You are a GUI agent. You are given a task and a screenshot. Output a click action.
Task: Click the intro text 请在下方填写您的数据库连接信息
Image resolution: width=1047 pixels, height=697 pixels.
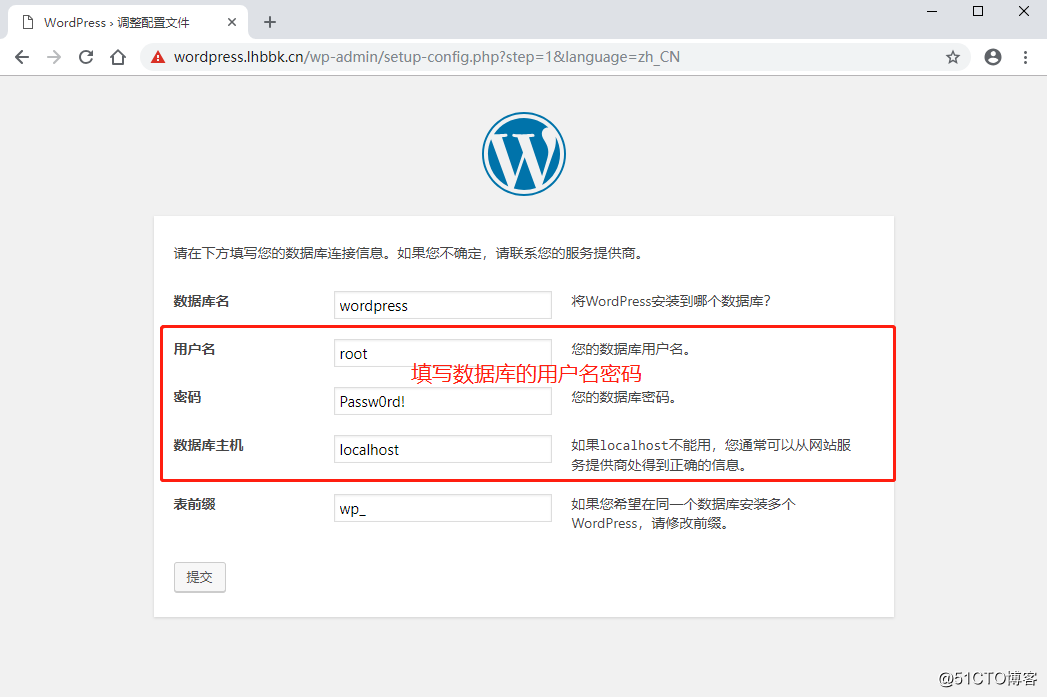tap(279, 253)
